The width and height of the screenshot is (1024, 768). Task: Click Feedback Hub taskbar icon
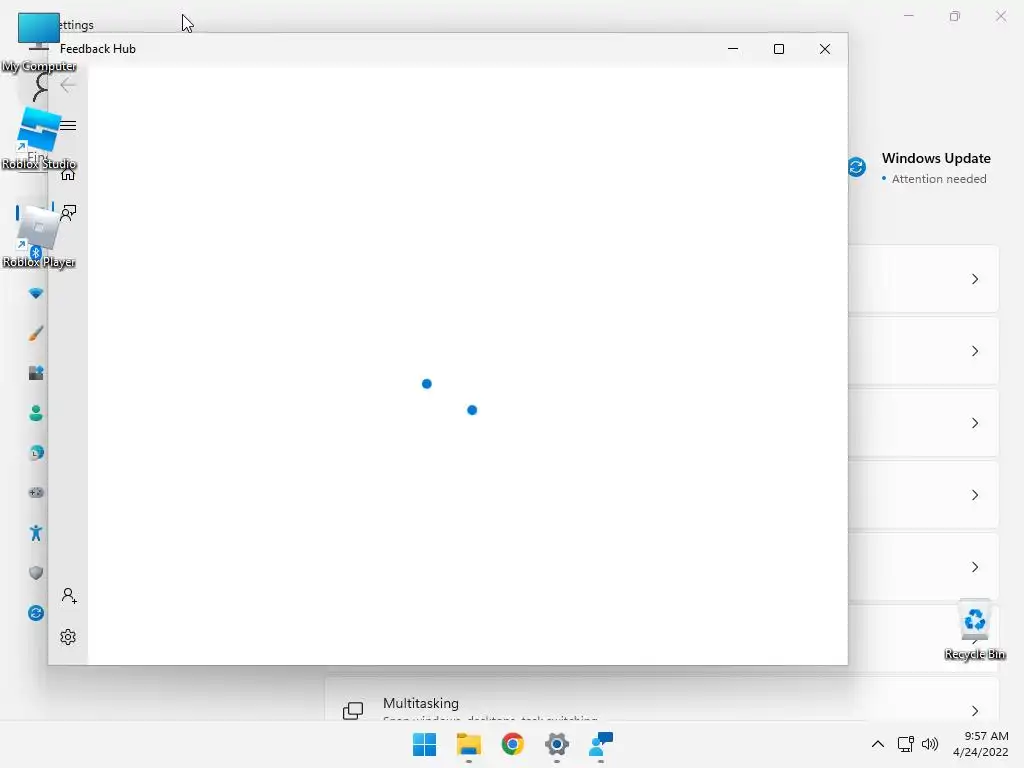point(601,744)
